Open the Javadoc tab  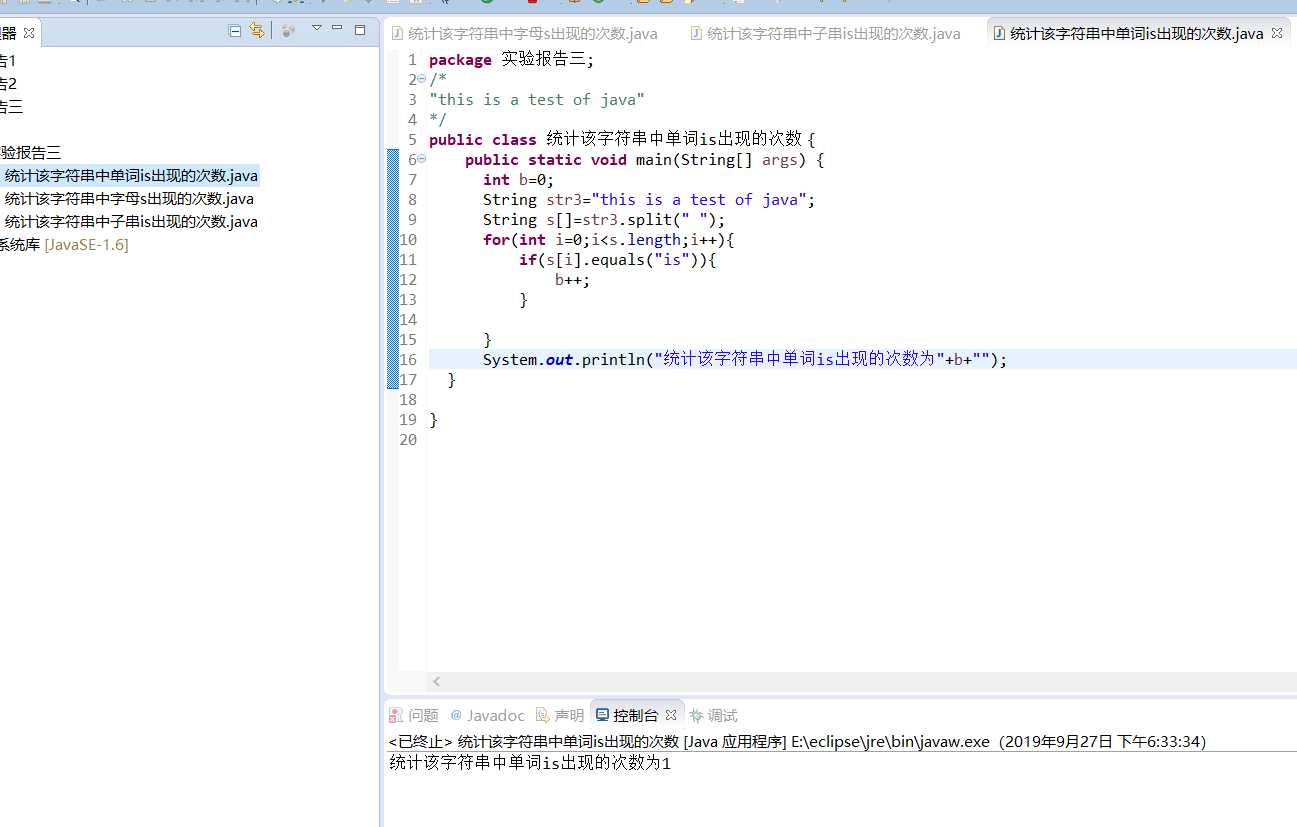point(487,715)
